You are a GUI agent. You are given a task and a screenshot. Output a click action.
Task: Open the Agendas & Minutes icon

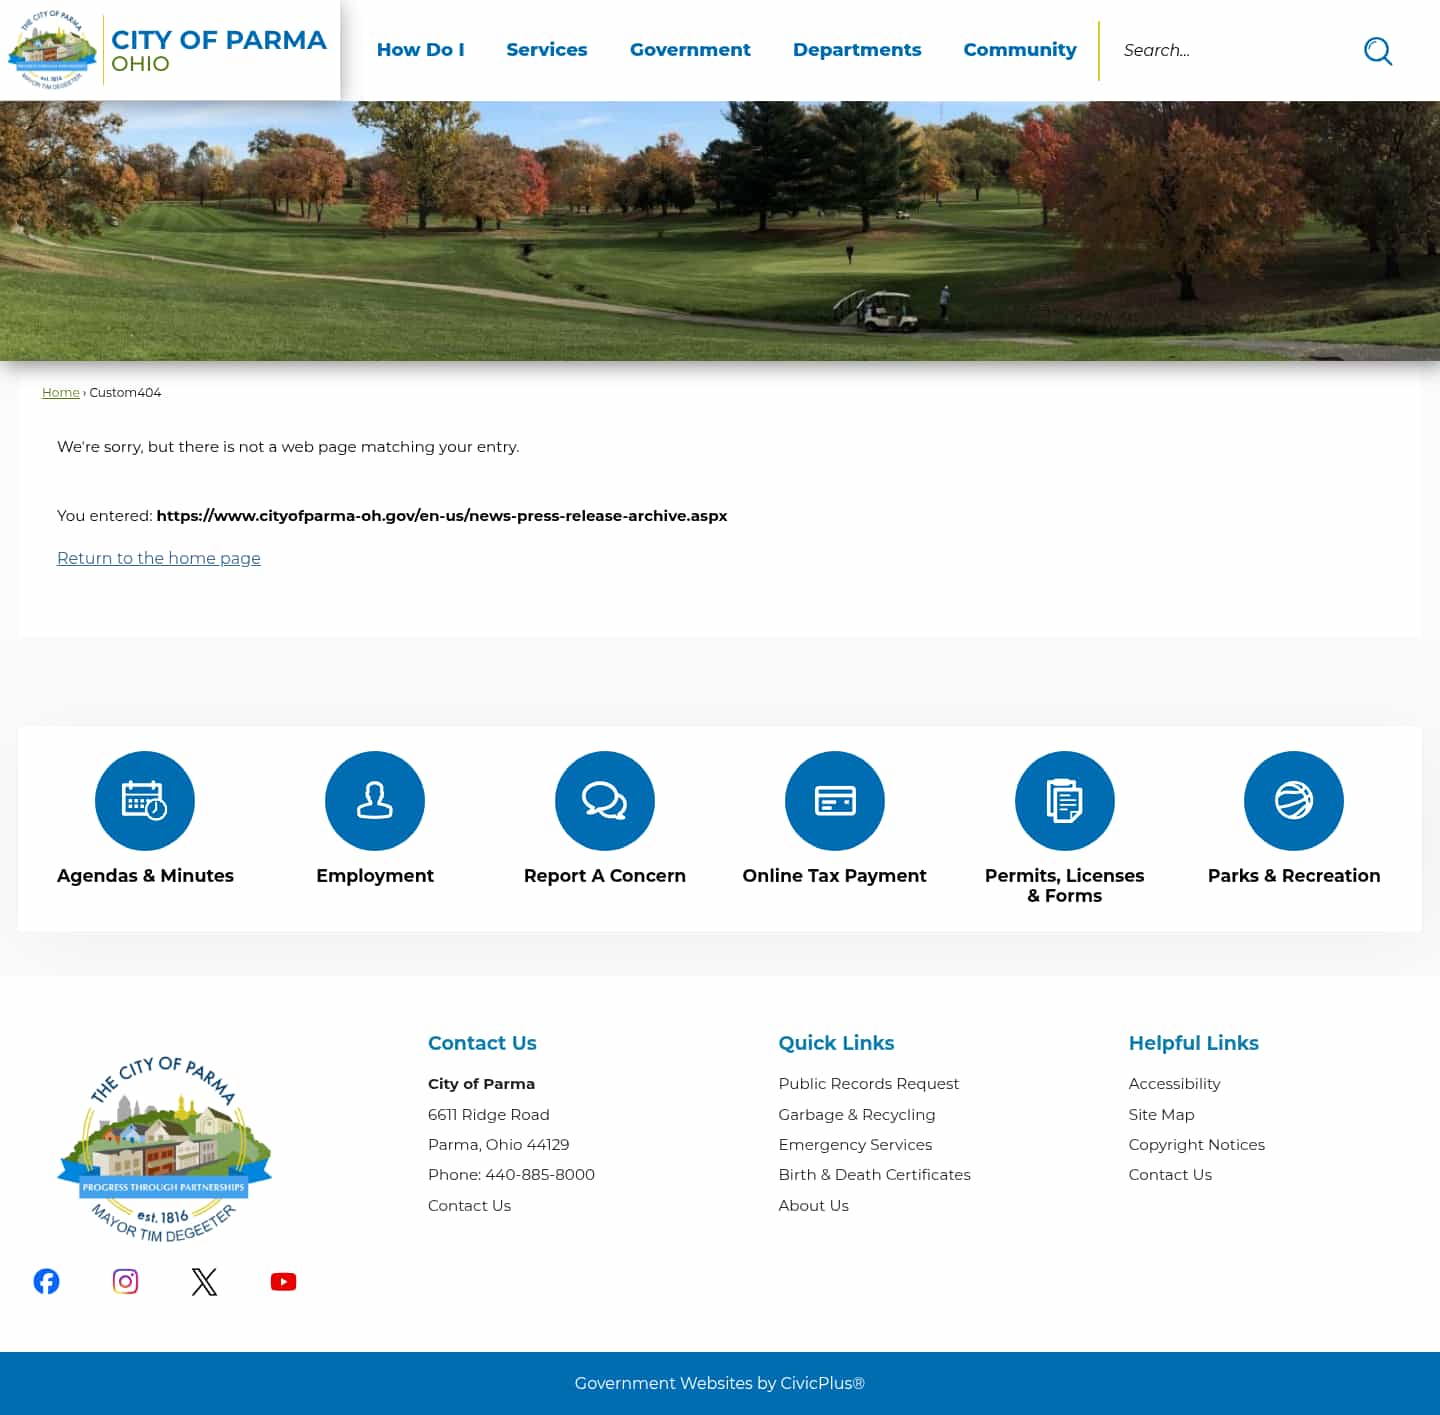tap(145, 800)
